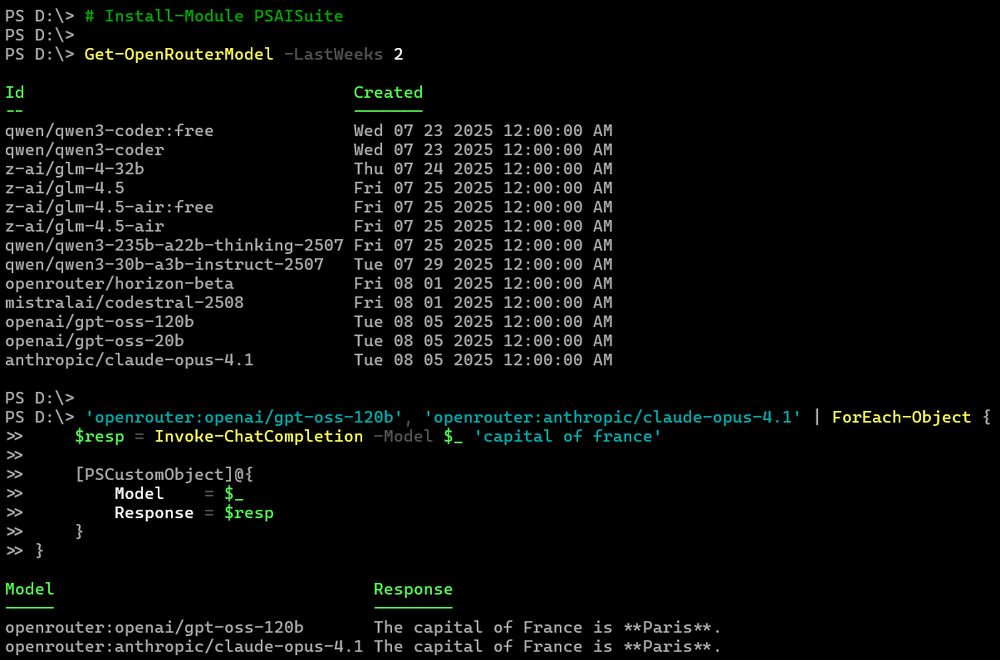Screen dimensions: 1000x660
Task: Click the created date of qwen3-30b-a3b-instruct-2507
Action: click(x=483, y=265)
